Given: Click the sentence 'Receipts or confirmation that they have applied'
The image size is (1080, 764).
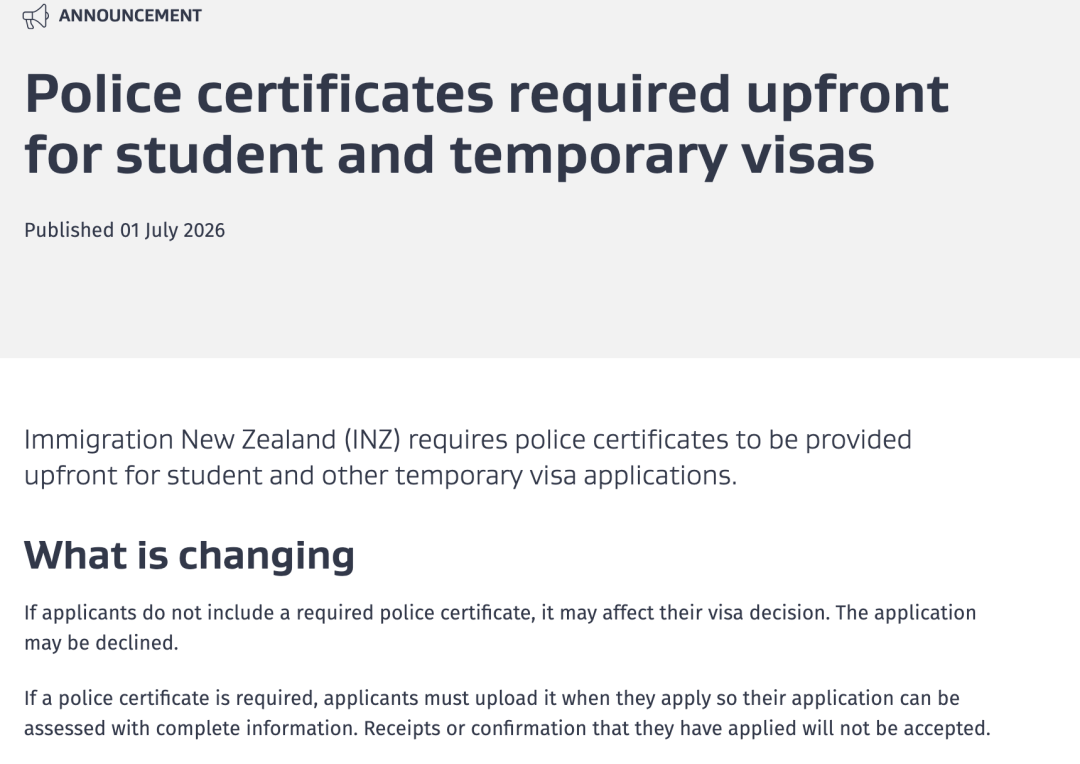Looking at the screenshot, I should coord(677,728).
